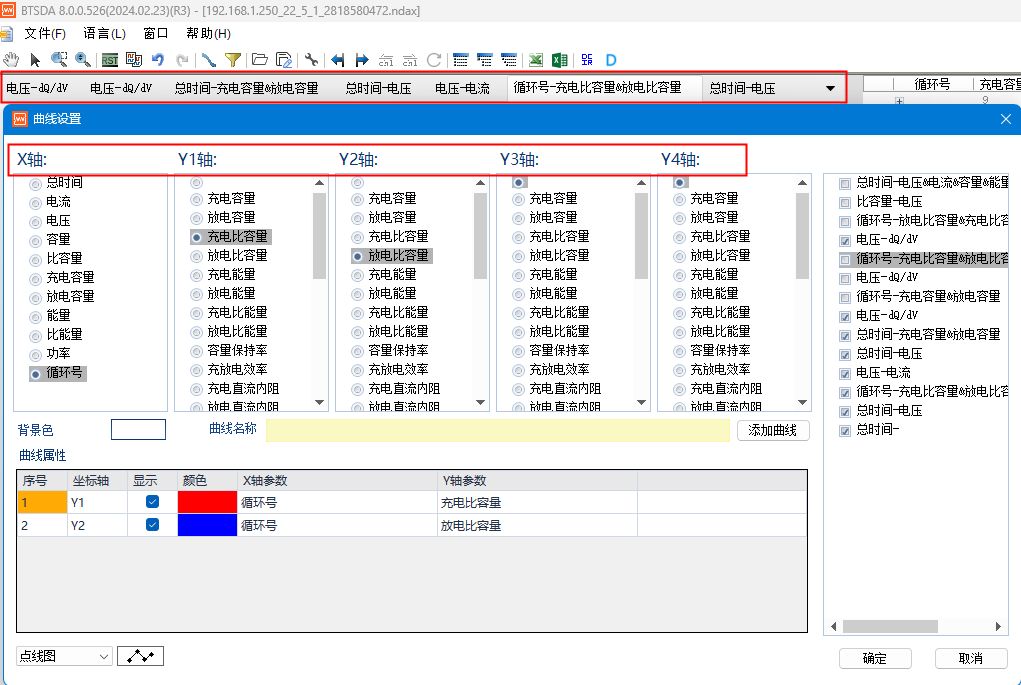The image size is (1021, 685).
Task: Open the multi-curve windows icon
Action: (x=133, y=60)
